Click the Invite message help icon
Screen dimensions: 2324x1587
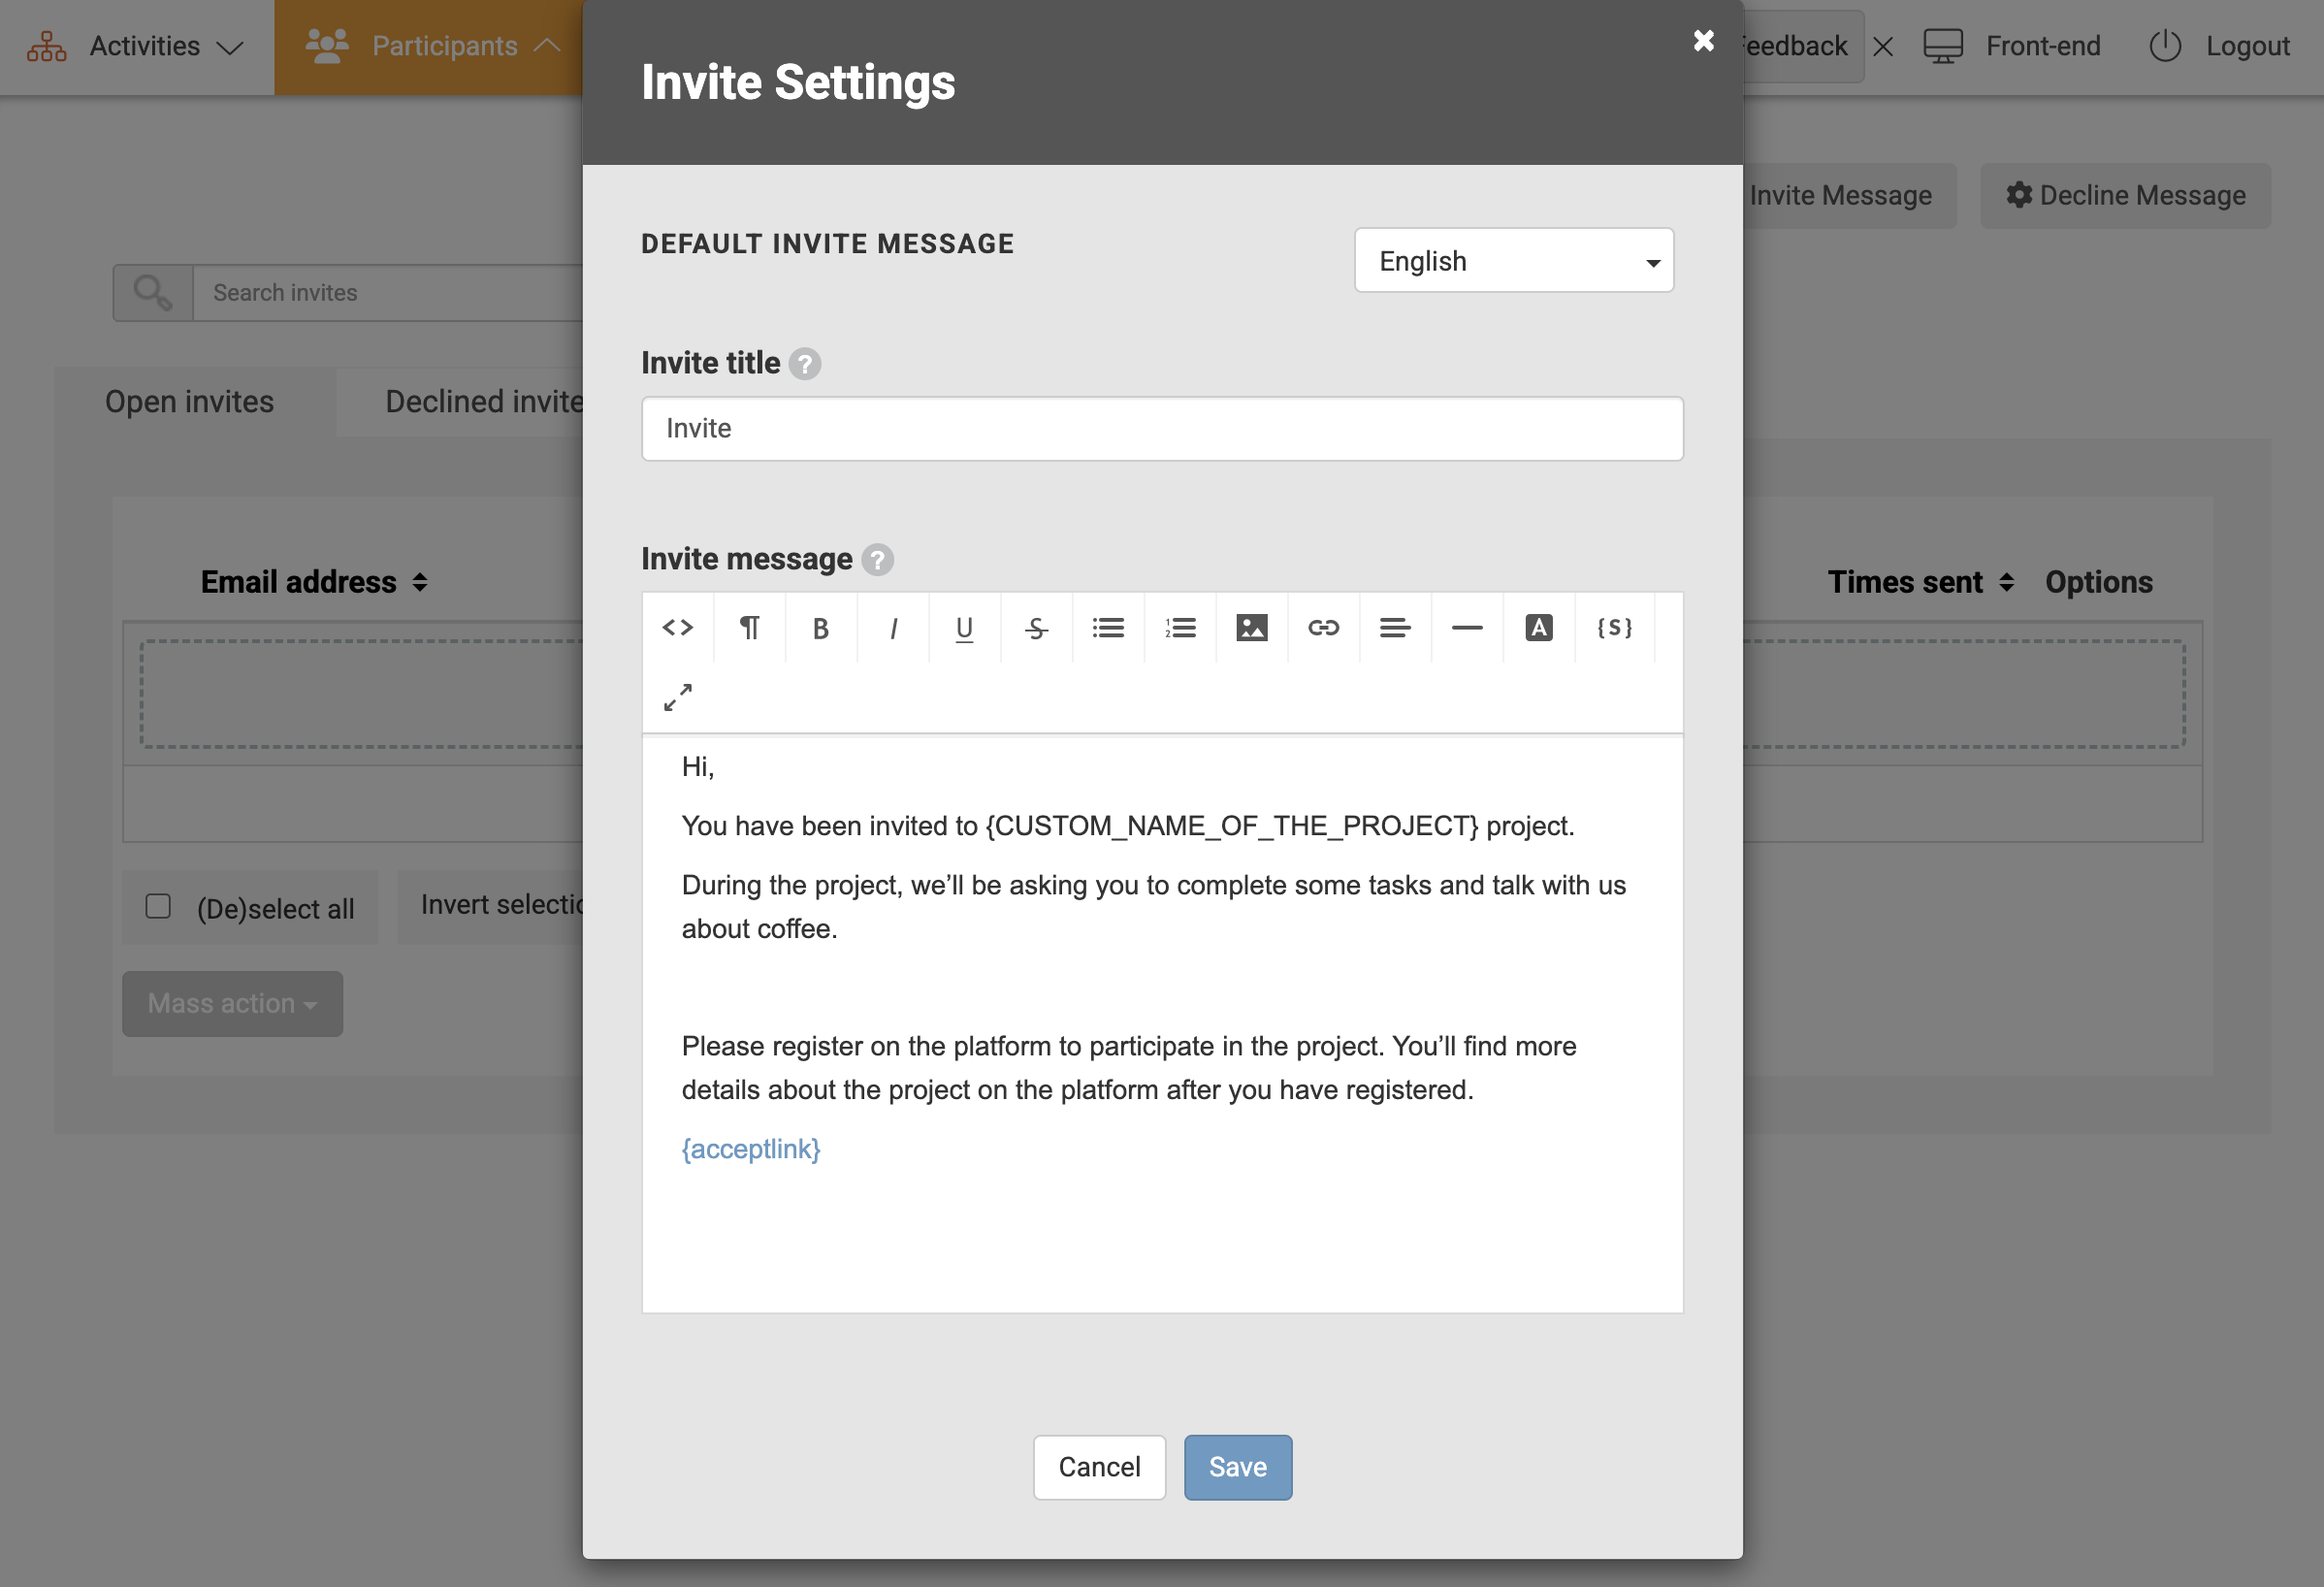click(x=877, y=560)
